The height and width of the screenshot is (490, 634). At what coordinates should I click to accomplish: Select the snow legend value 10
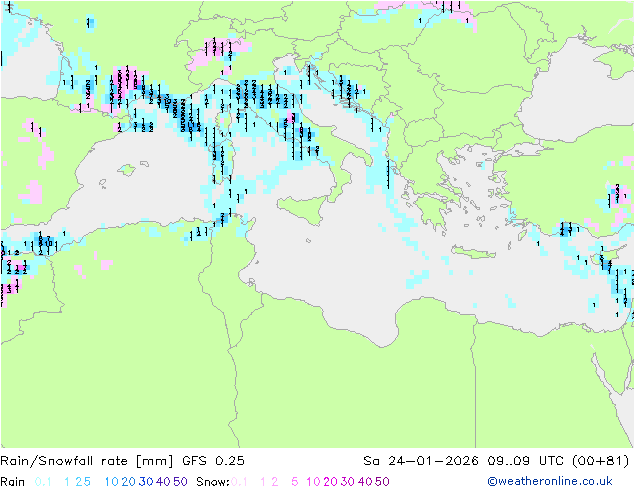pyautogui.click(x=313, y=482)
